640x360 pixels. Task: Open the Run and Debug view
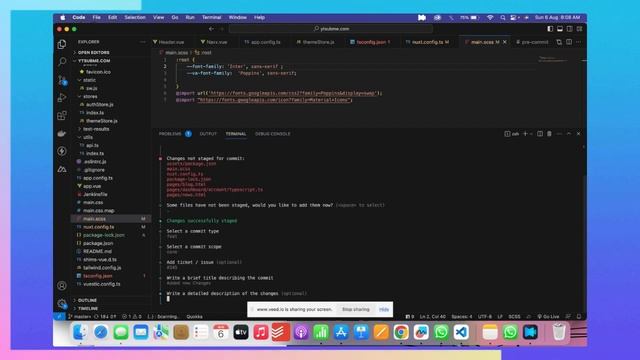click(62, 98)
